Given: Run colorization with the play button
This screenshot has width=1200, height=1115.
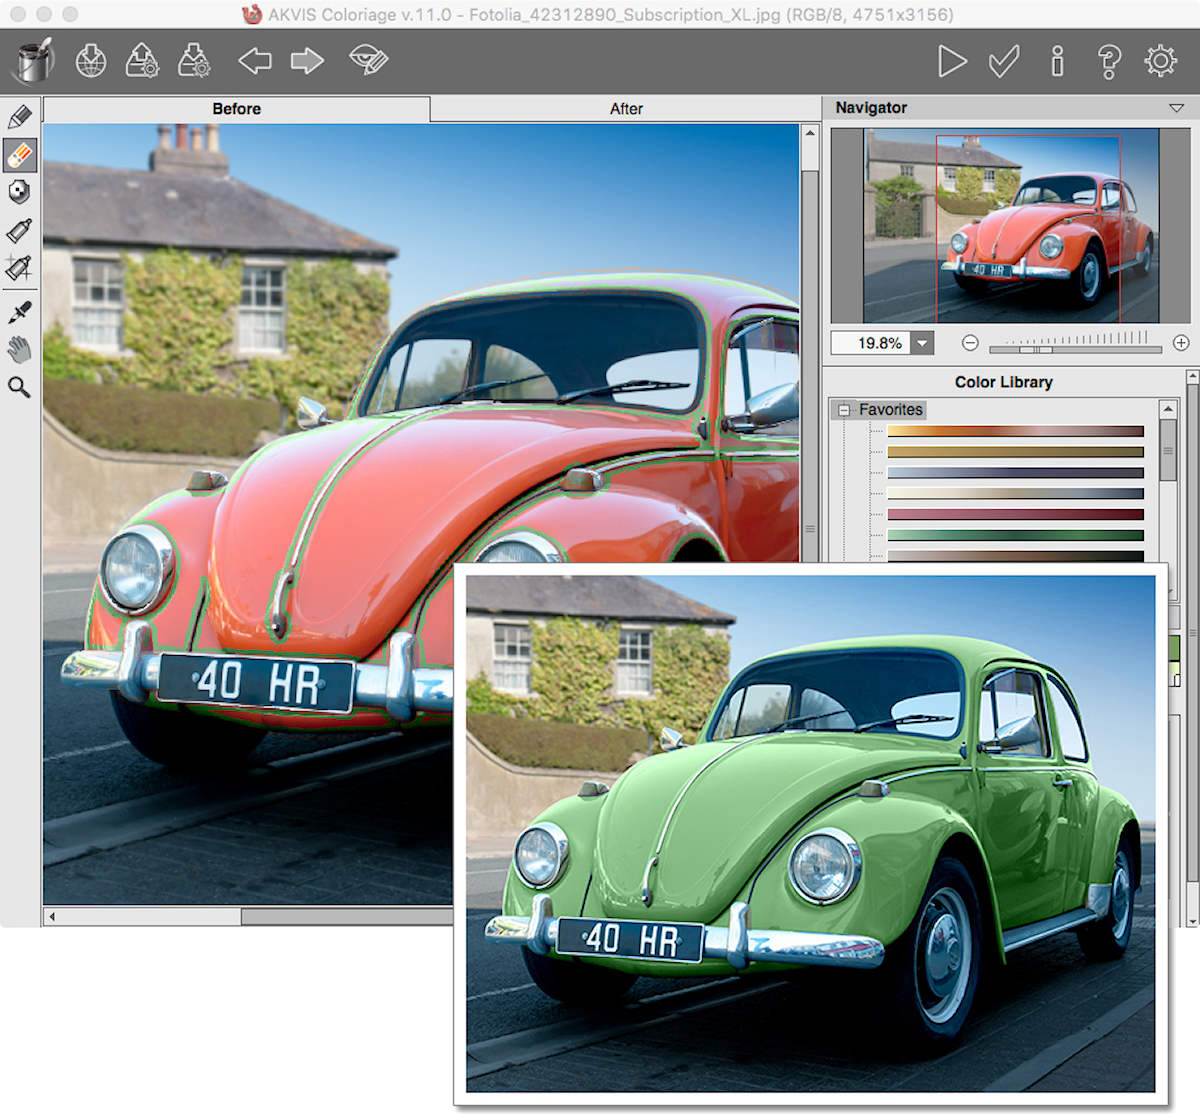Looking at the screenshot, I should tap(951, 61).
